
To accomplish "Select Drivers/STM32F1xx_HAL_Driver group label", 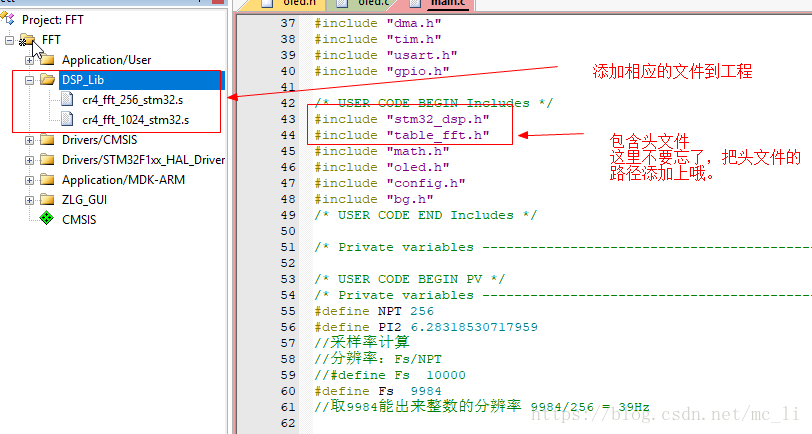I will 143,160.
